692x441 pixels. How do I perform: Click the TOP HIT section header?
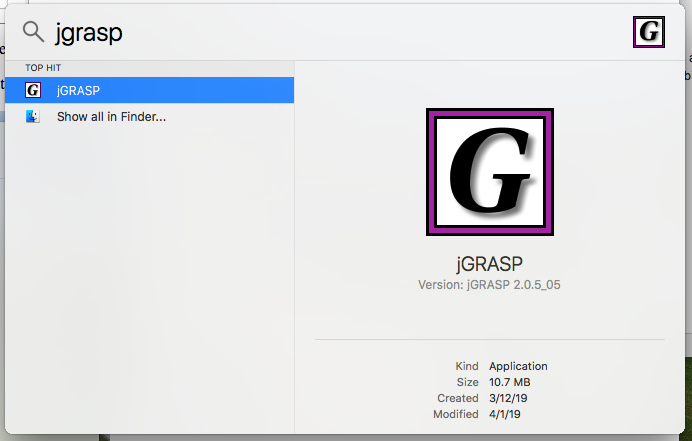[43, 68]
